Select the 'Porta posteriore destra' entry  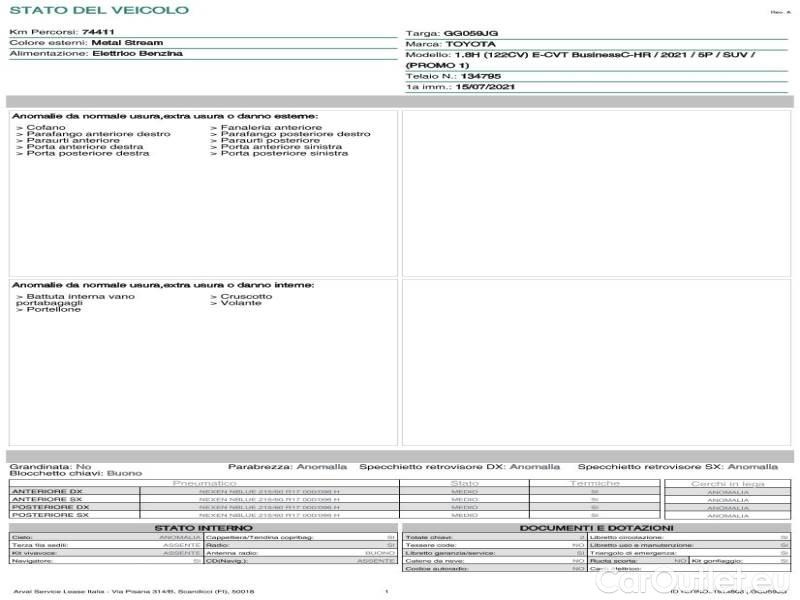coord(83,153)
